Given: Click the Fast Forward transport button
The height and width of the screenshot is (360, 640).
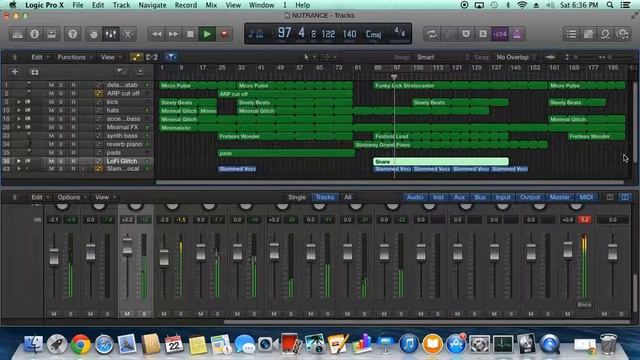Looking at the screenshot, I should (x=173, y=34).
